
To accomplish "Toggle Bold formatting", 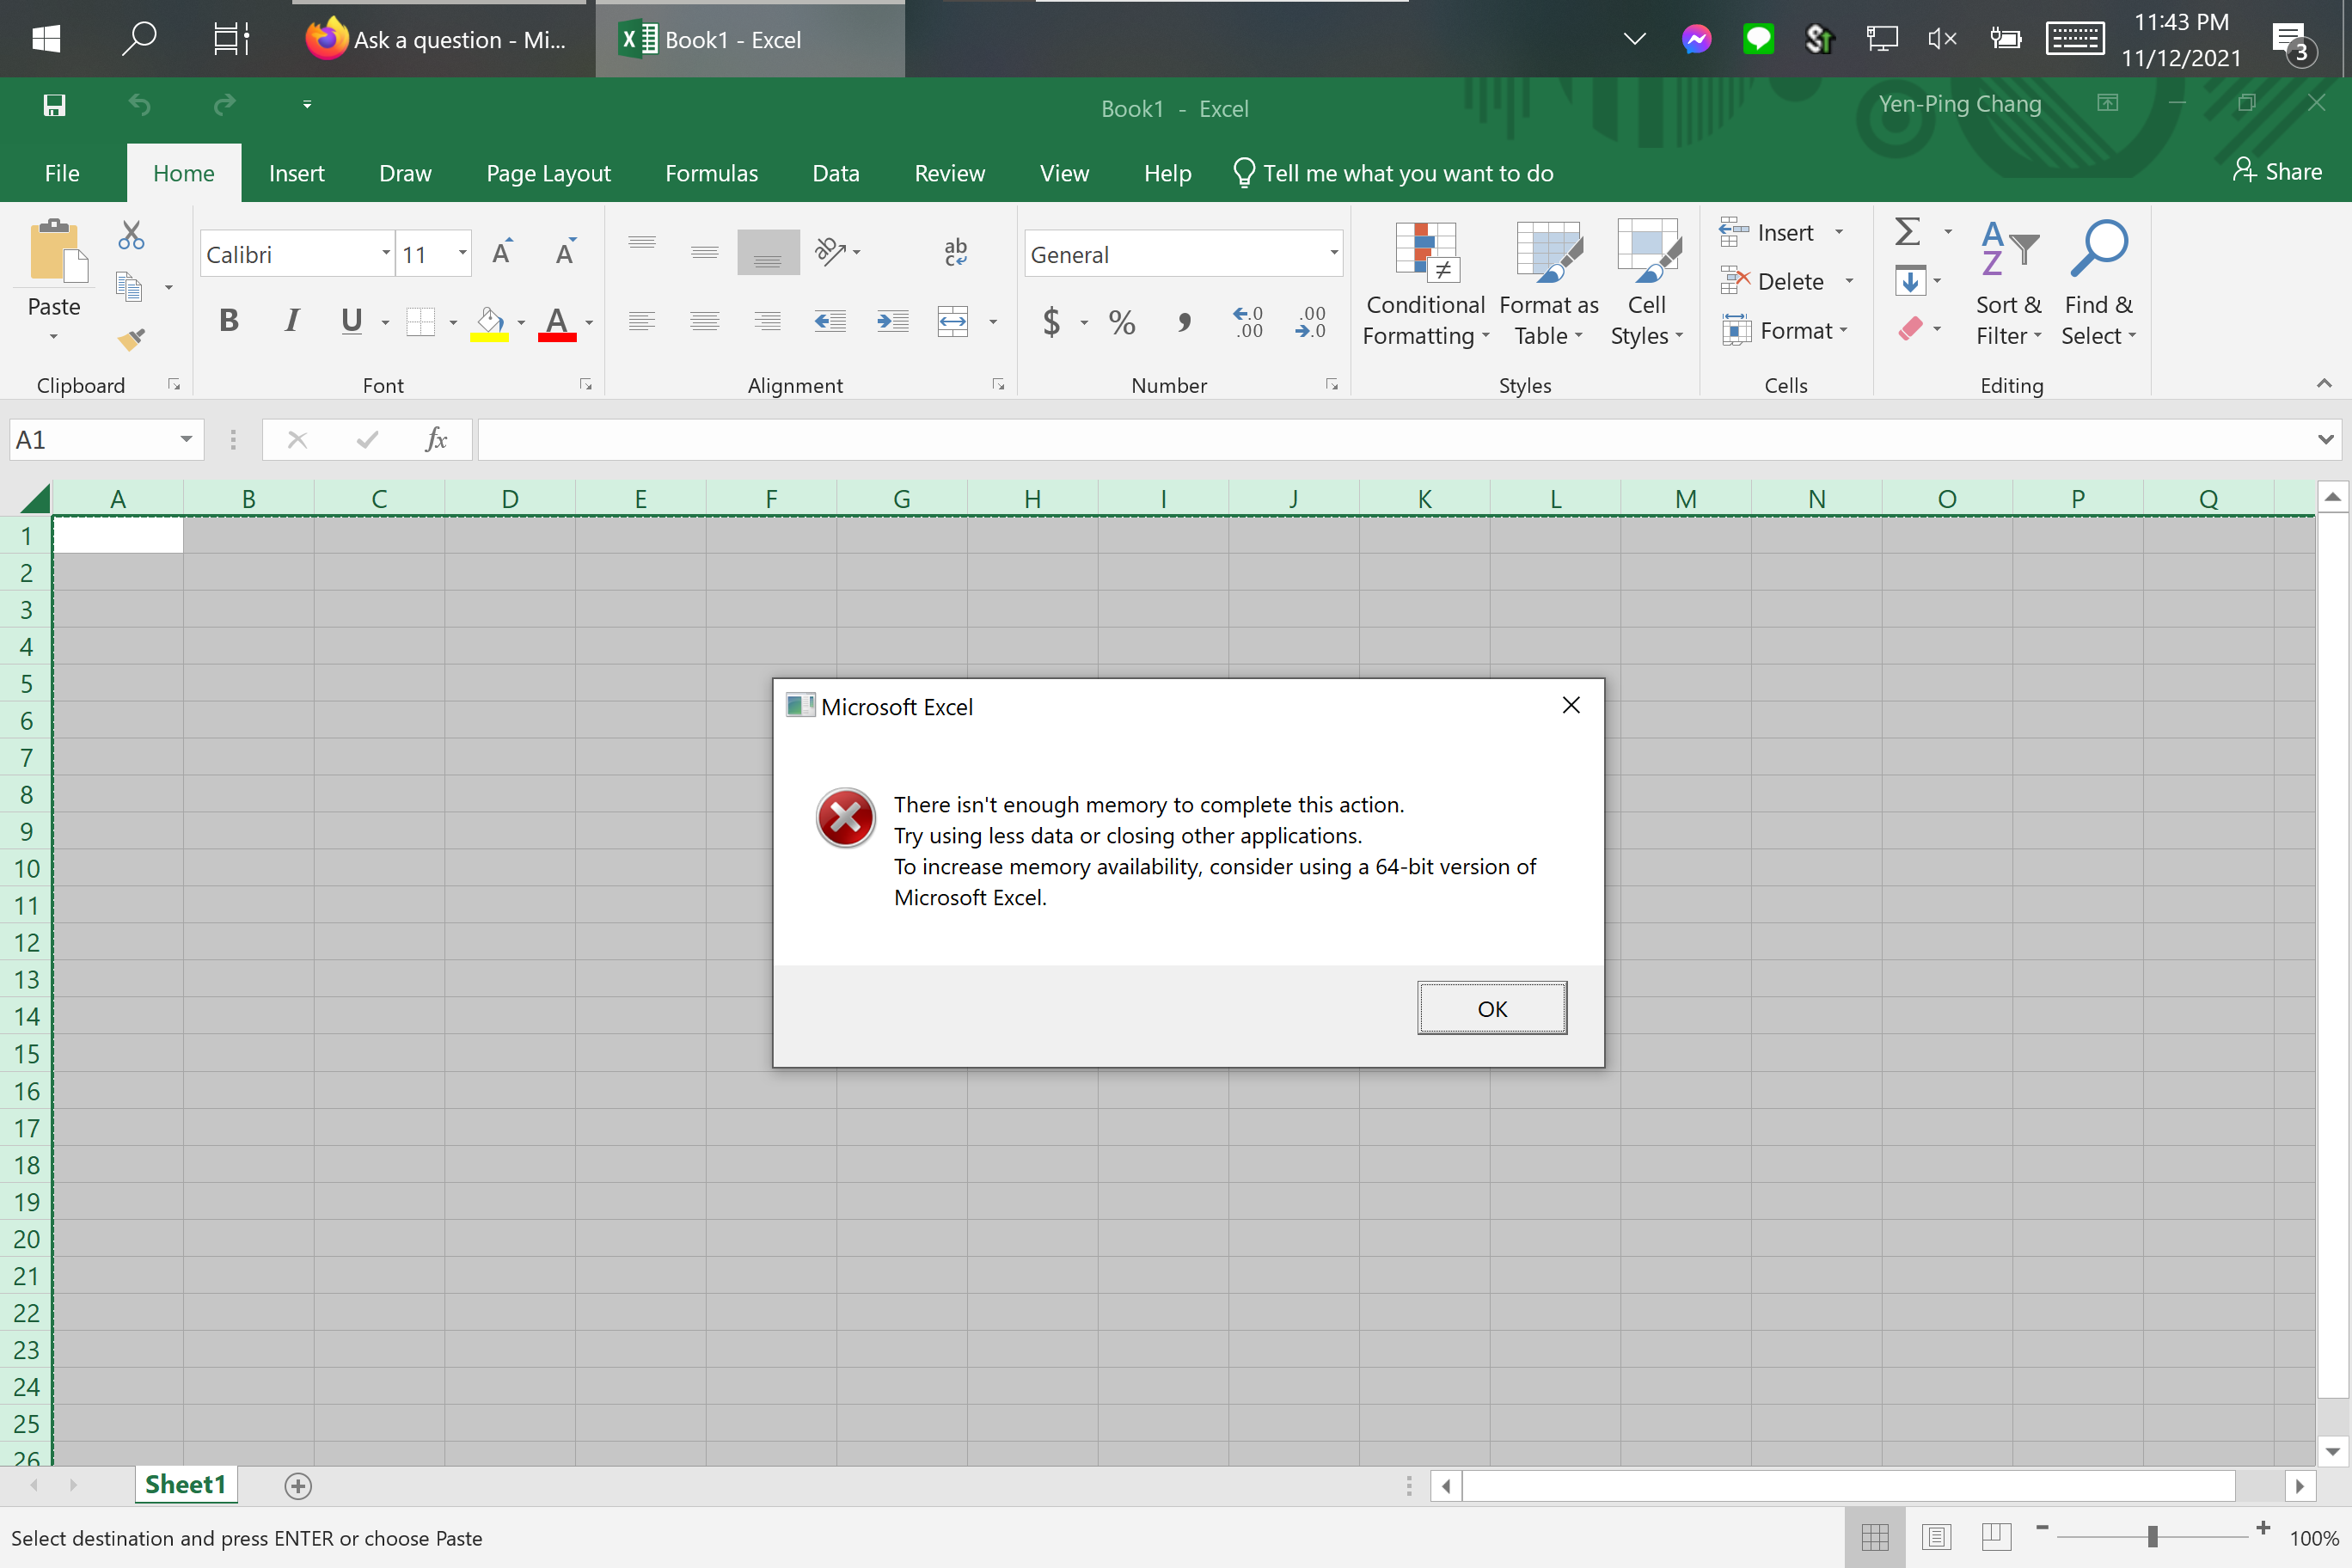I will (x=229, y=321).
